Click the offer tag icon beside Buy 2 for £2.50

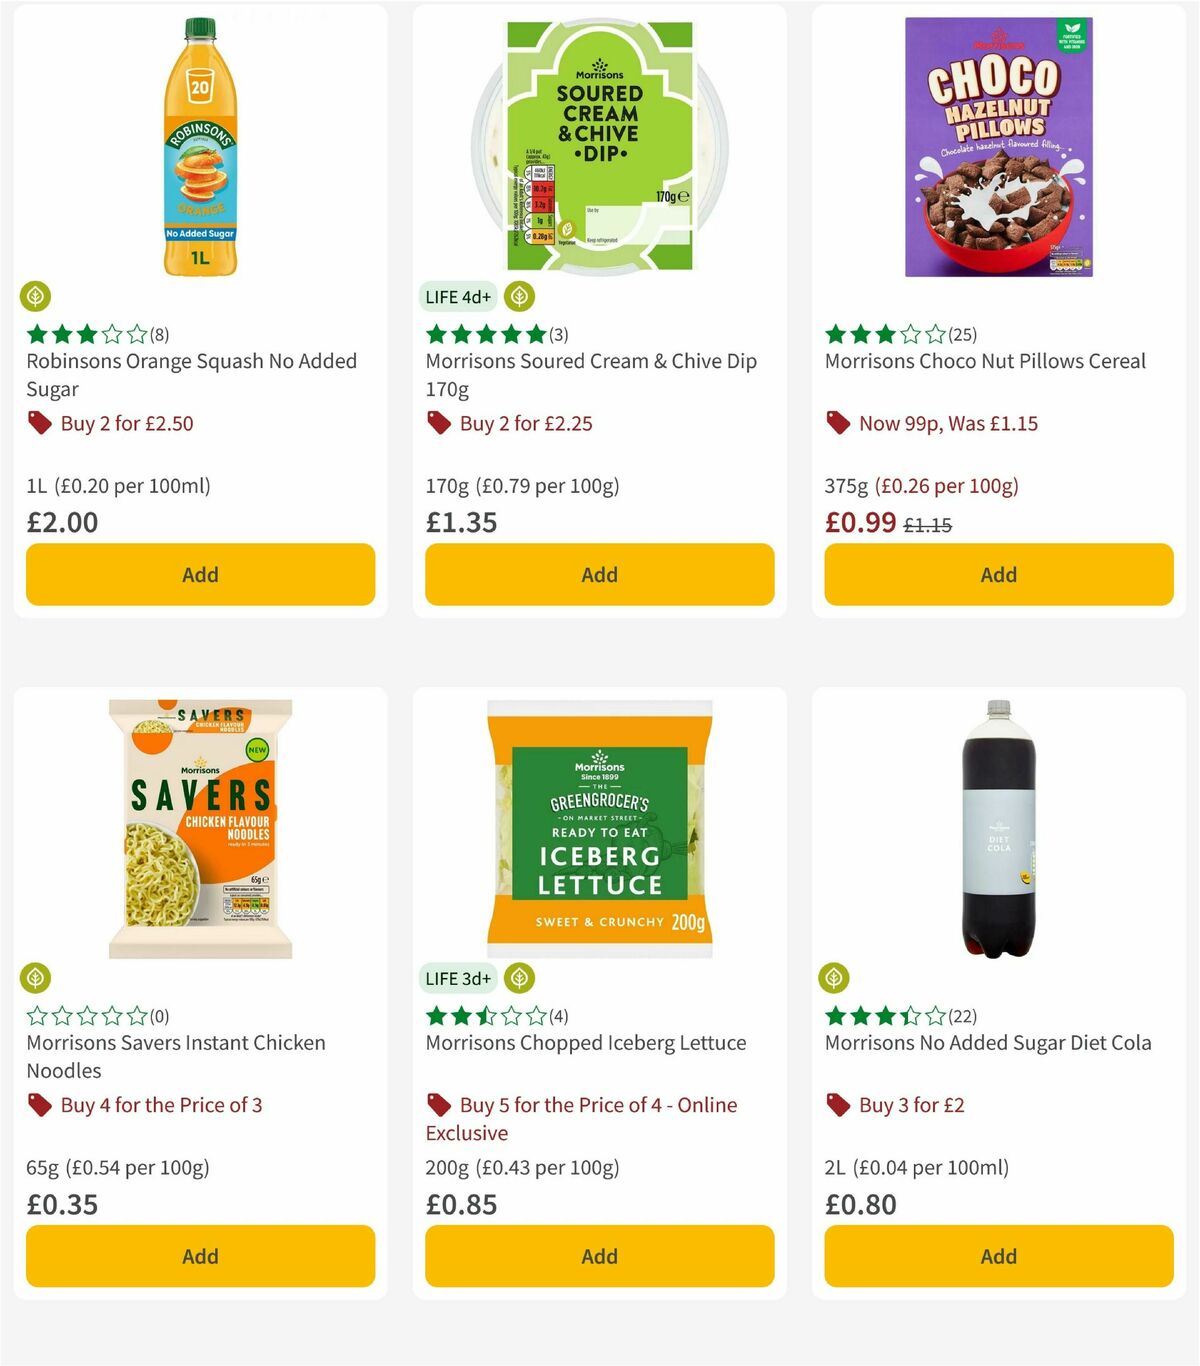40,423
